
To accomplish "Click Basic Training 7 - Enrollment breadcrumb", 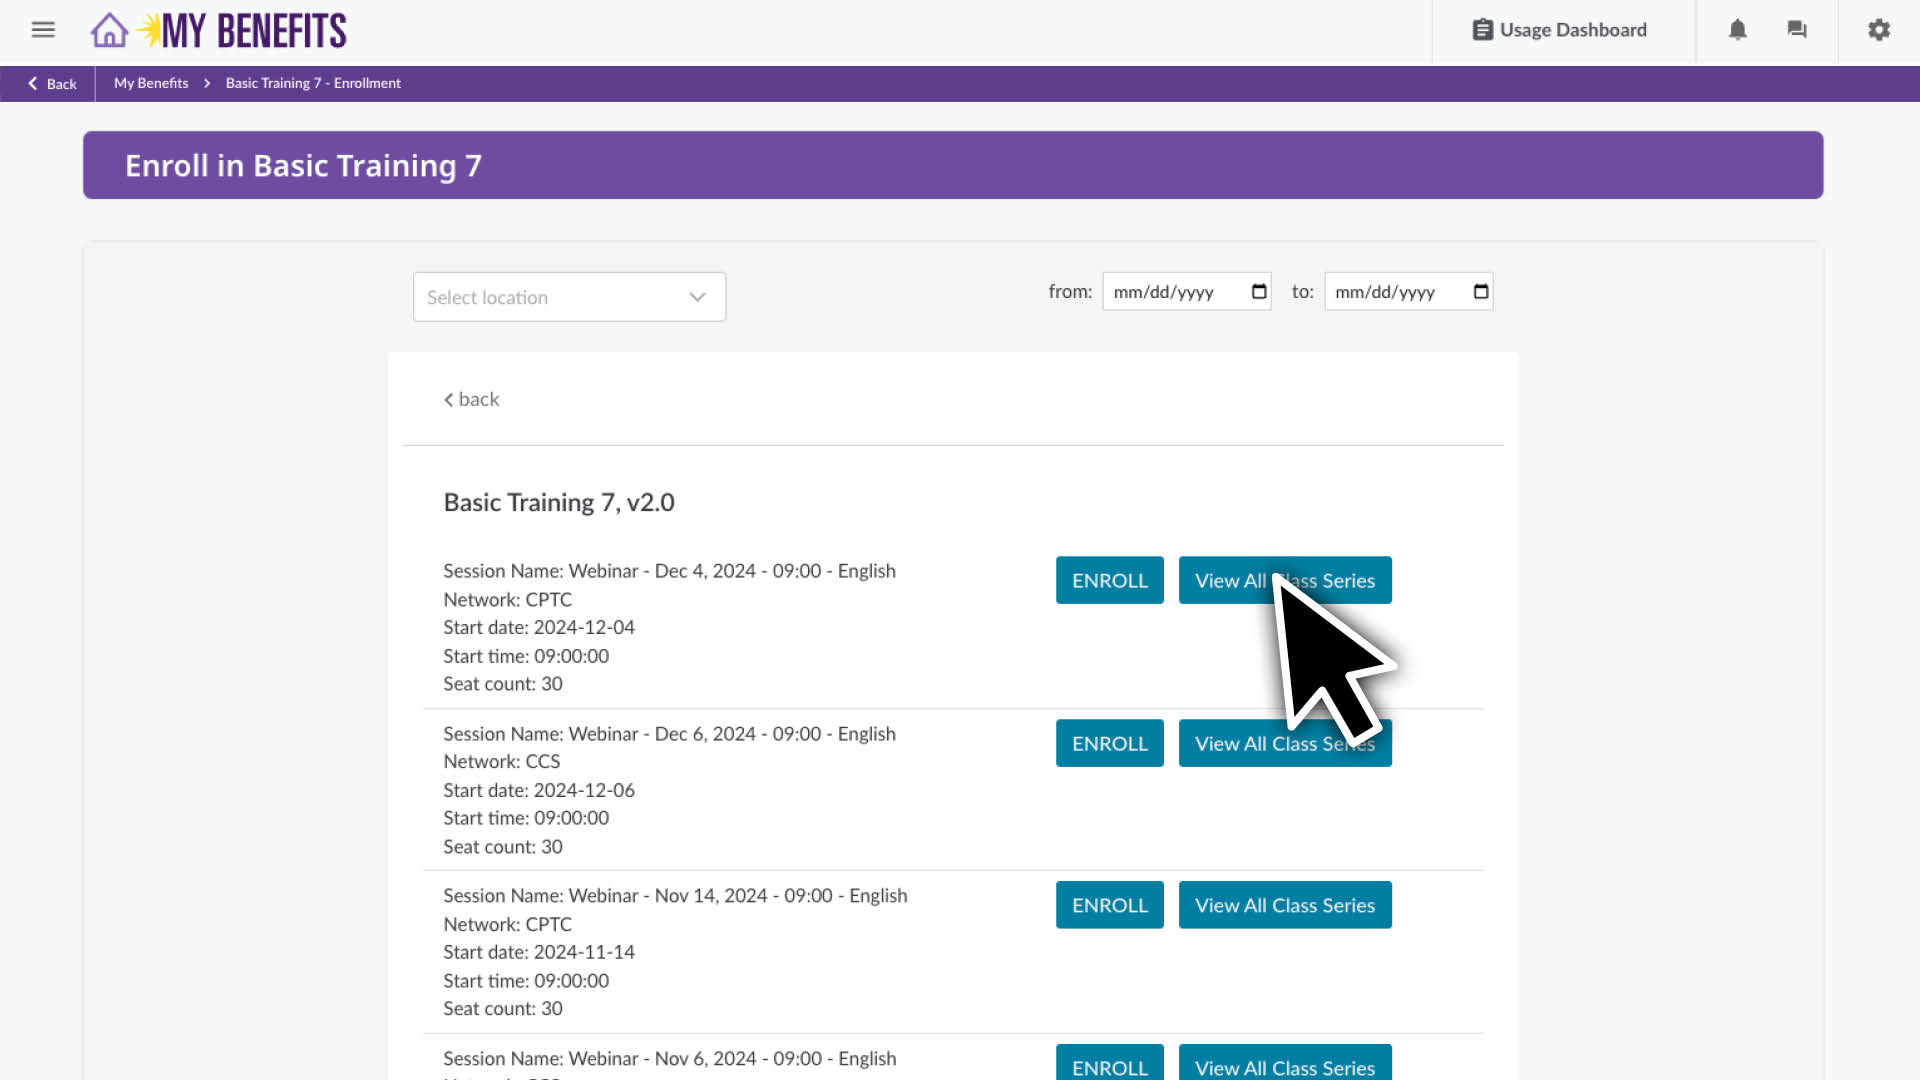I will pos(312,83).
